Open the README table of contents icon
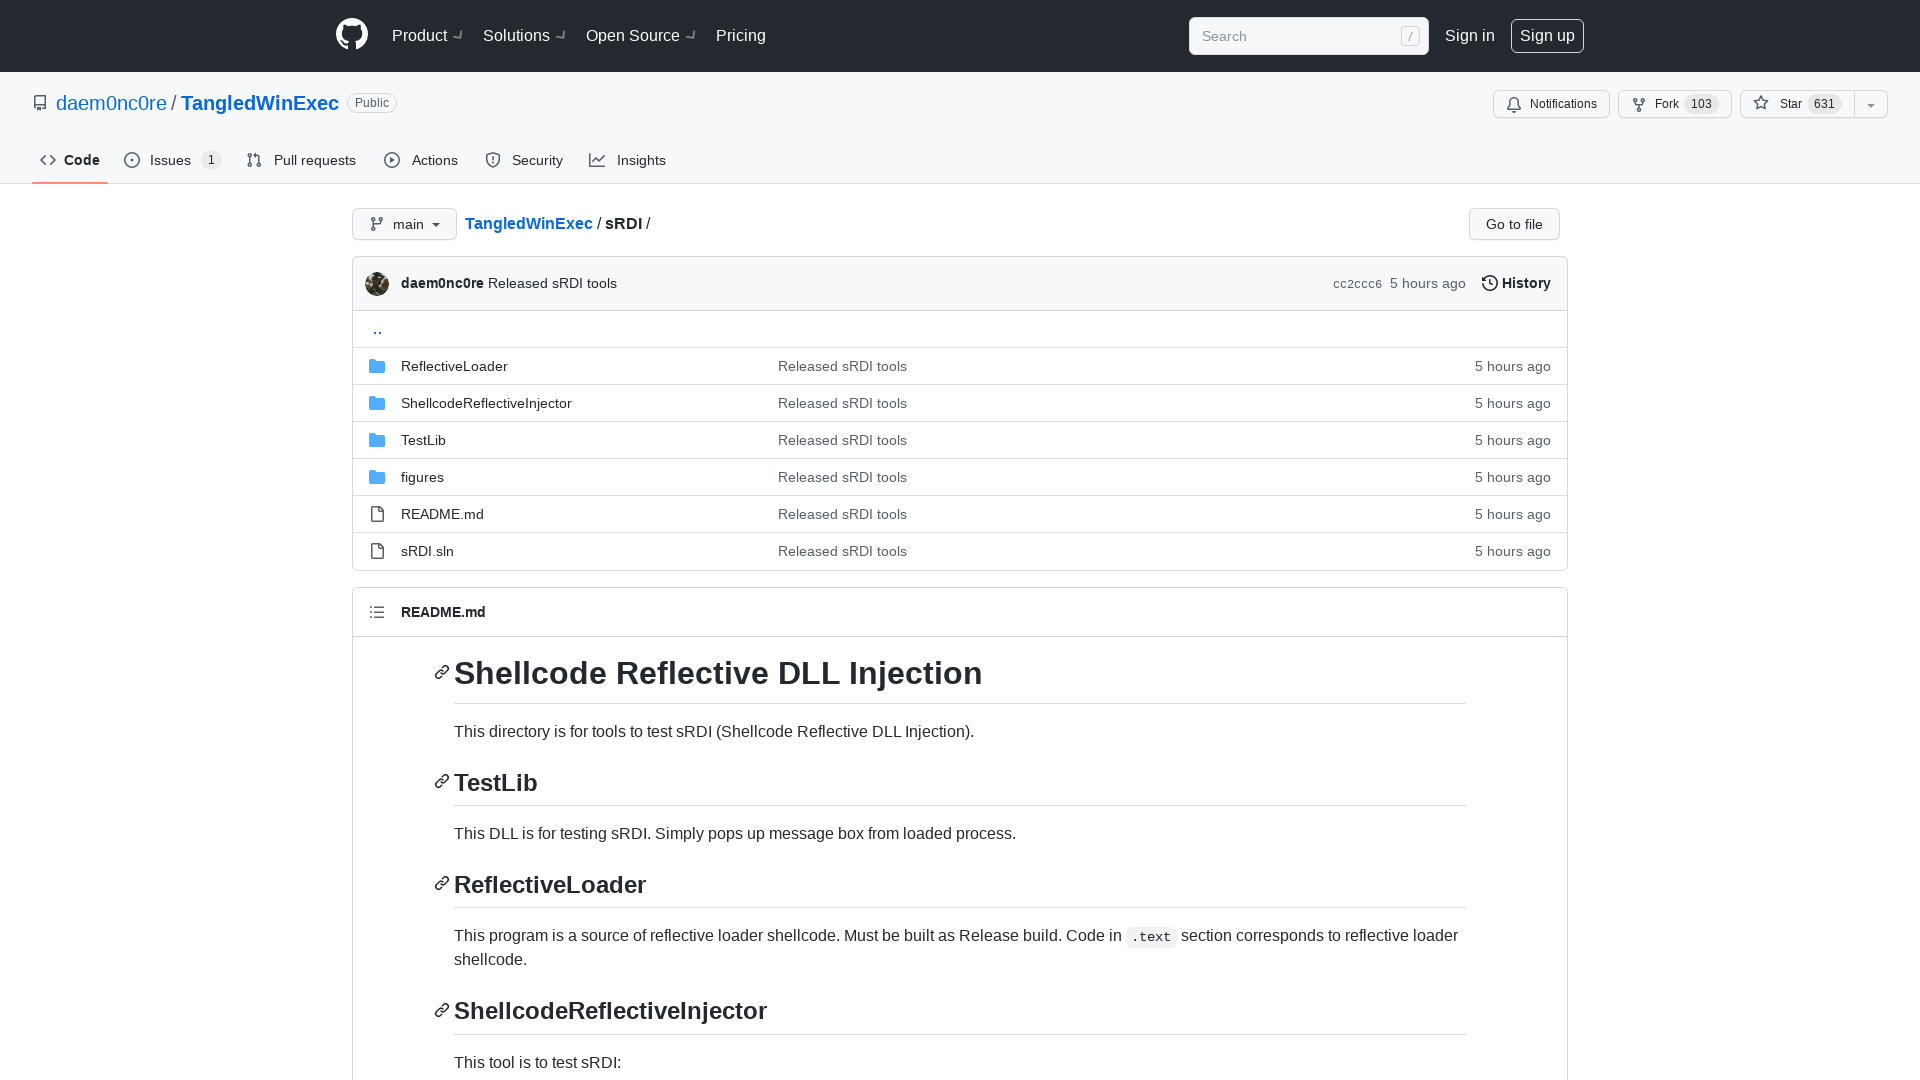Viewport: 1920px width, 1080px height. (x=377, y=612)
